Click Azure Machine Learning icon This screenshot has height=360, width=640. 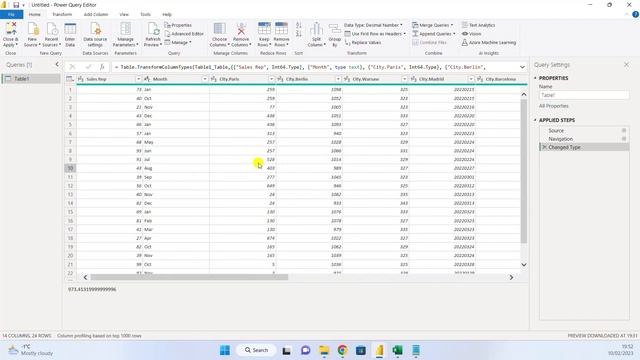[465, 42]
